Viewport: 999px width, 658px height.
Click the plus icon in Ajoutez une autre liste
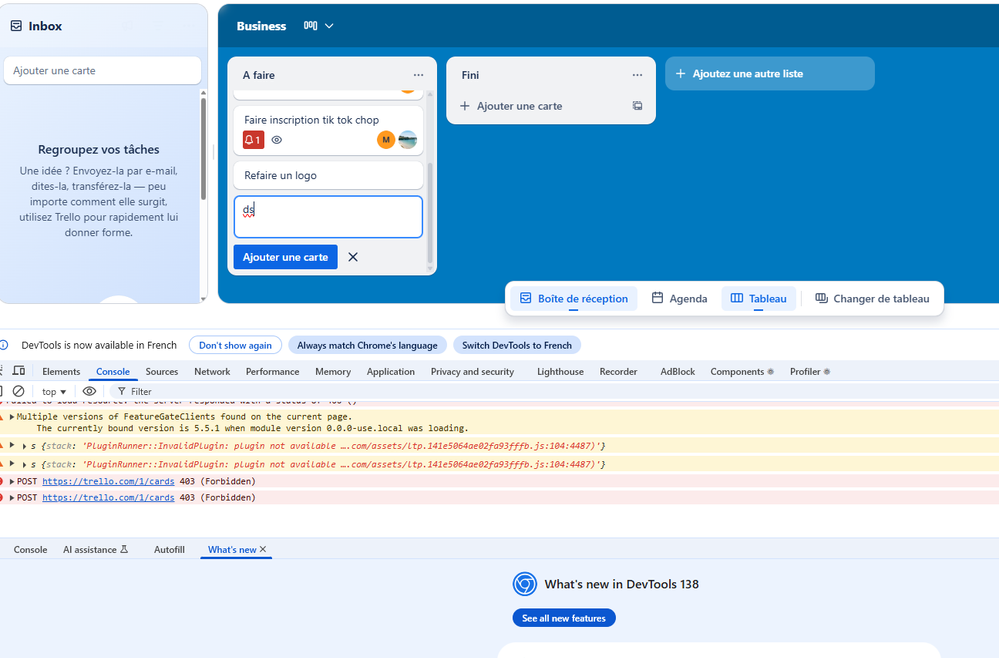[680, 74]
